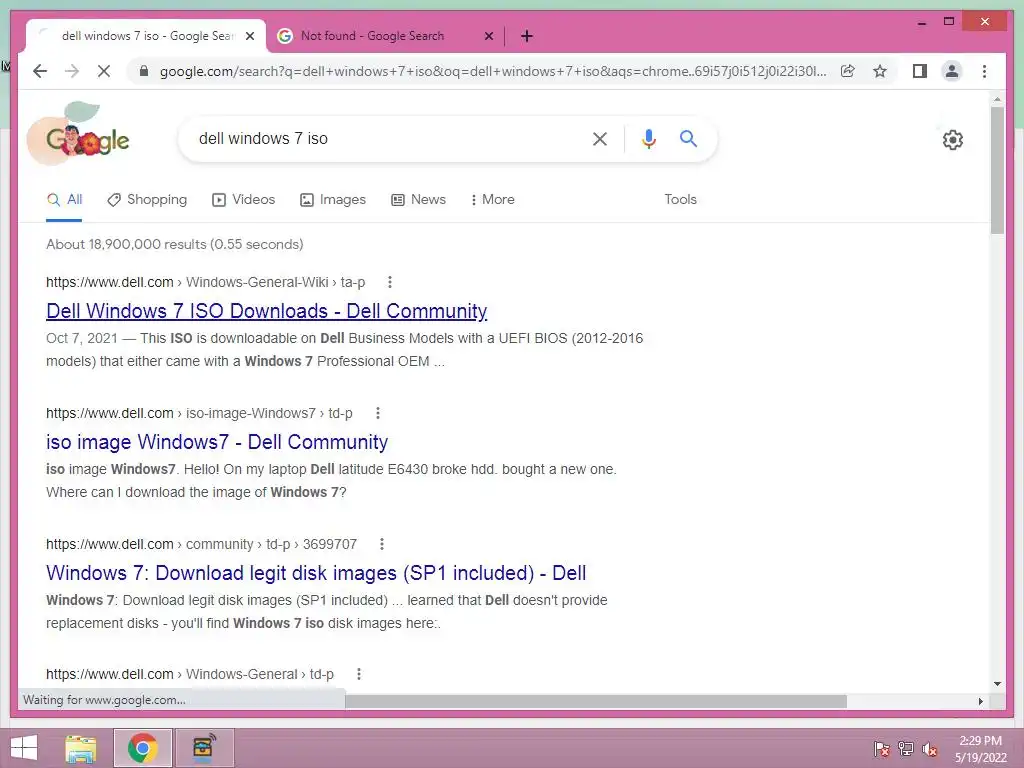Click the dell.com community 3699707 URL breadcrumb
The width and height of the screenshot is (1024, 768).
202,544
